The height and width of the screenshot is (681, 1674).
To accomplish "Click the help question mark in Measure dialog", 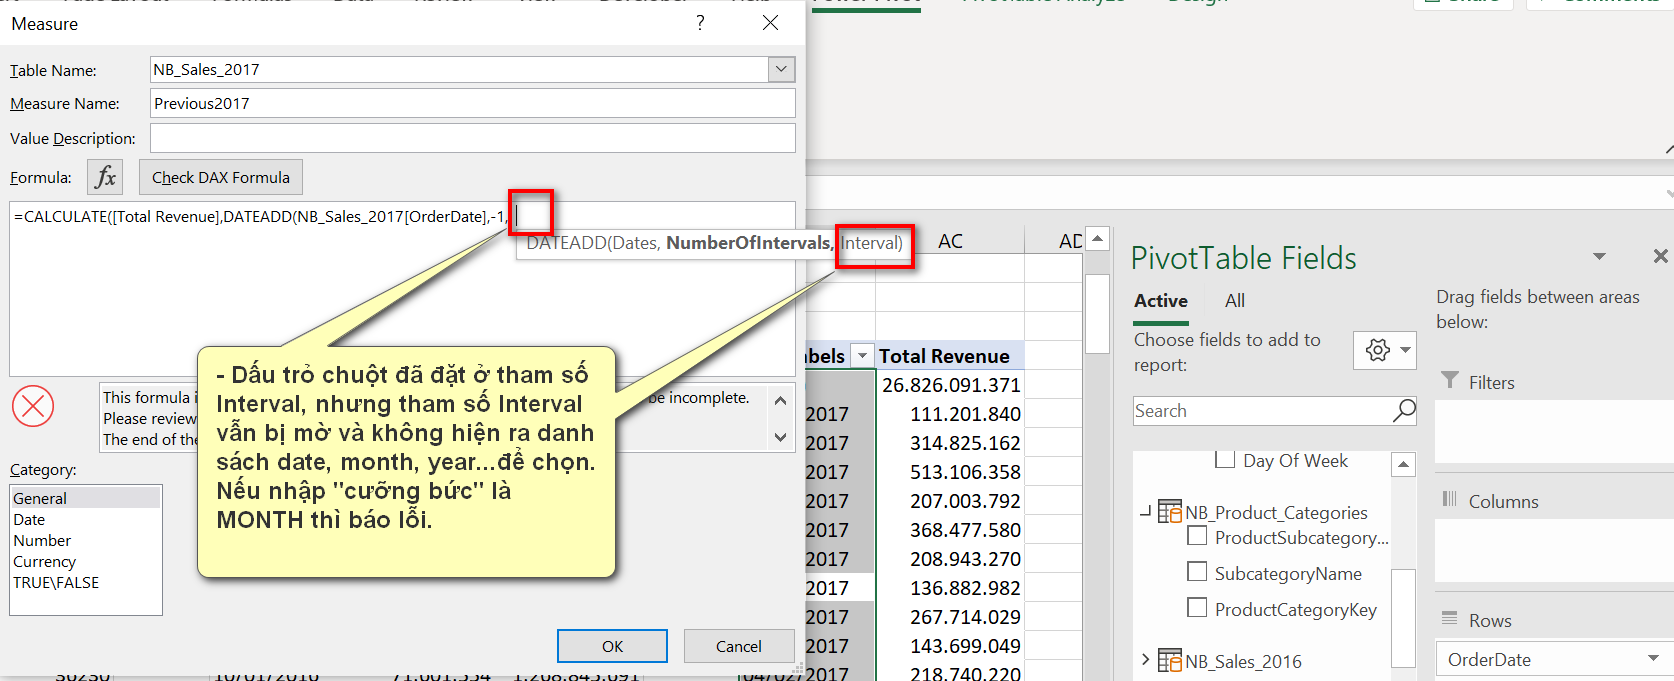I will pos(700,23).
